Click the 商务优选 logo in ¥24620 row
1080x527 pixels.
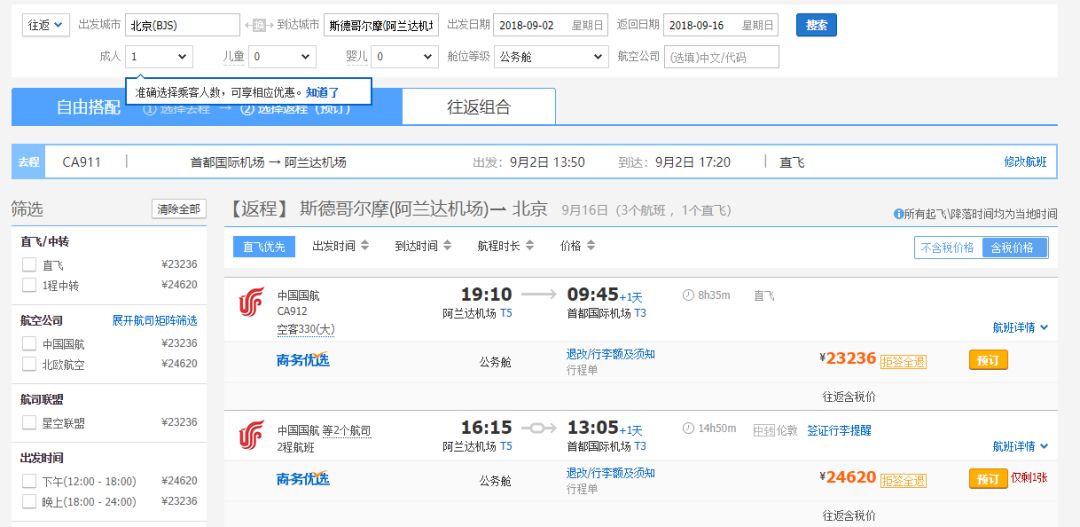pos(303,478)
